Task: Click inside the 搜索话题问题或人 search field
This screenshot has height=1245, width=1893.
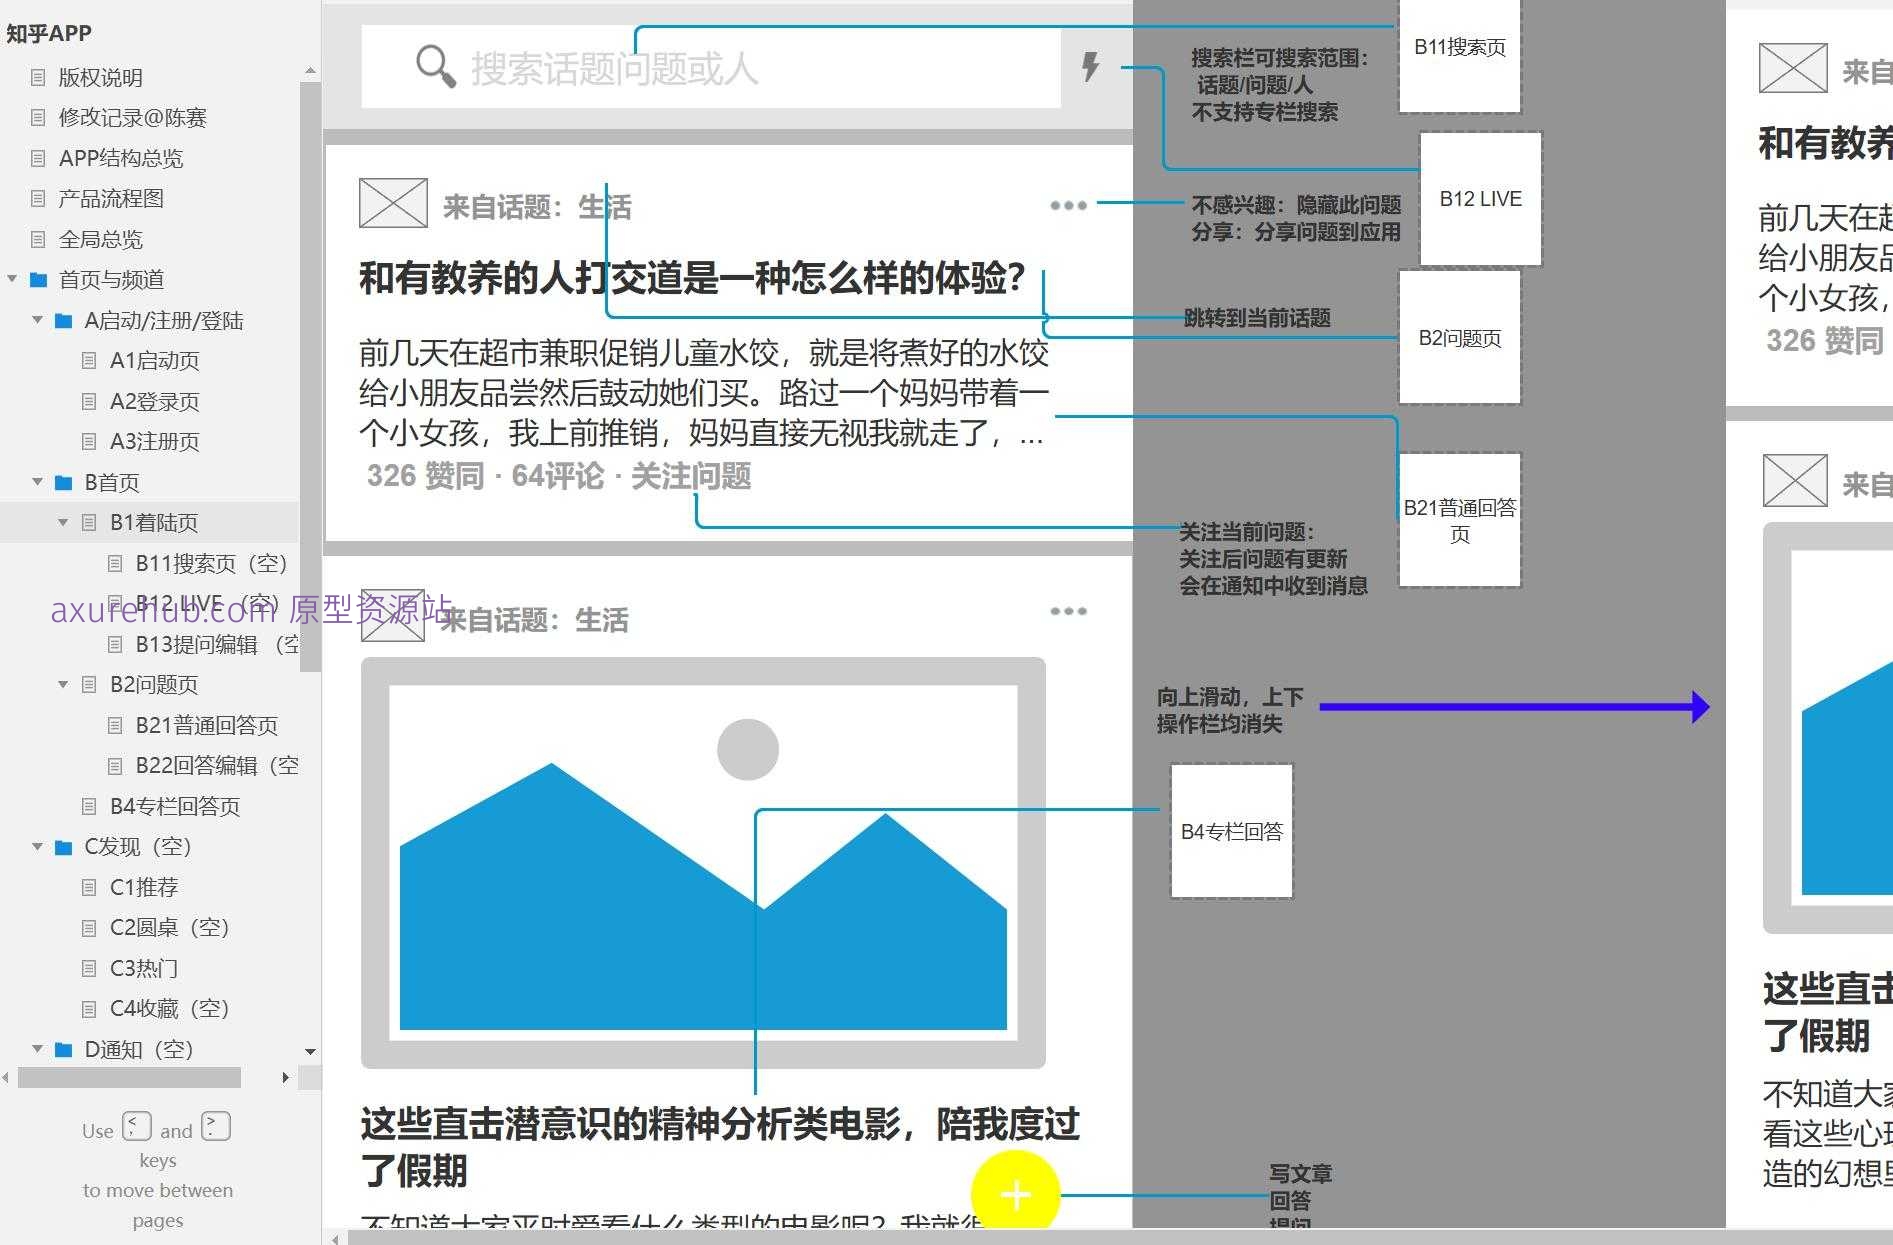Action: click(x=700, y=67)
